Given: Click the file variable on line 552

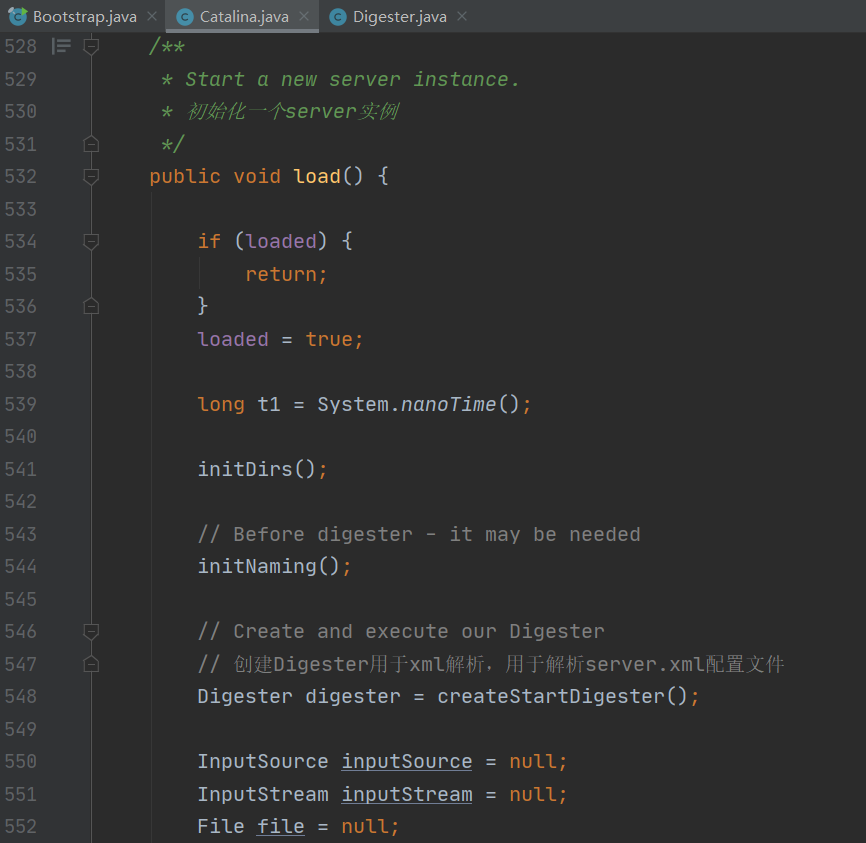Looking at the screenshot, I should pyautogui.click(x=281, y=826).
